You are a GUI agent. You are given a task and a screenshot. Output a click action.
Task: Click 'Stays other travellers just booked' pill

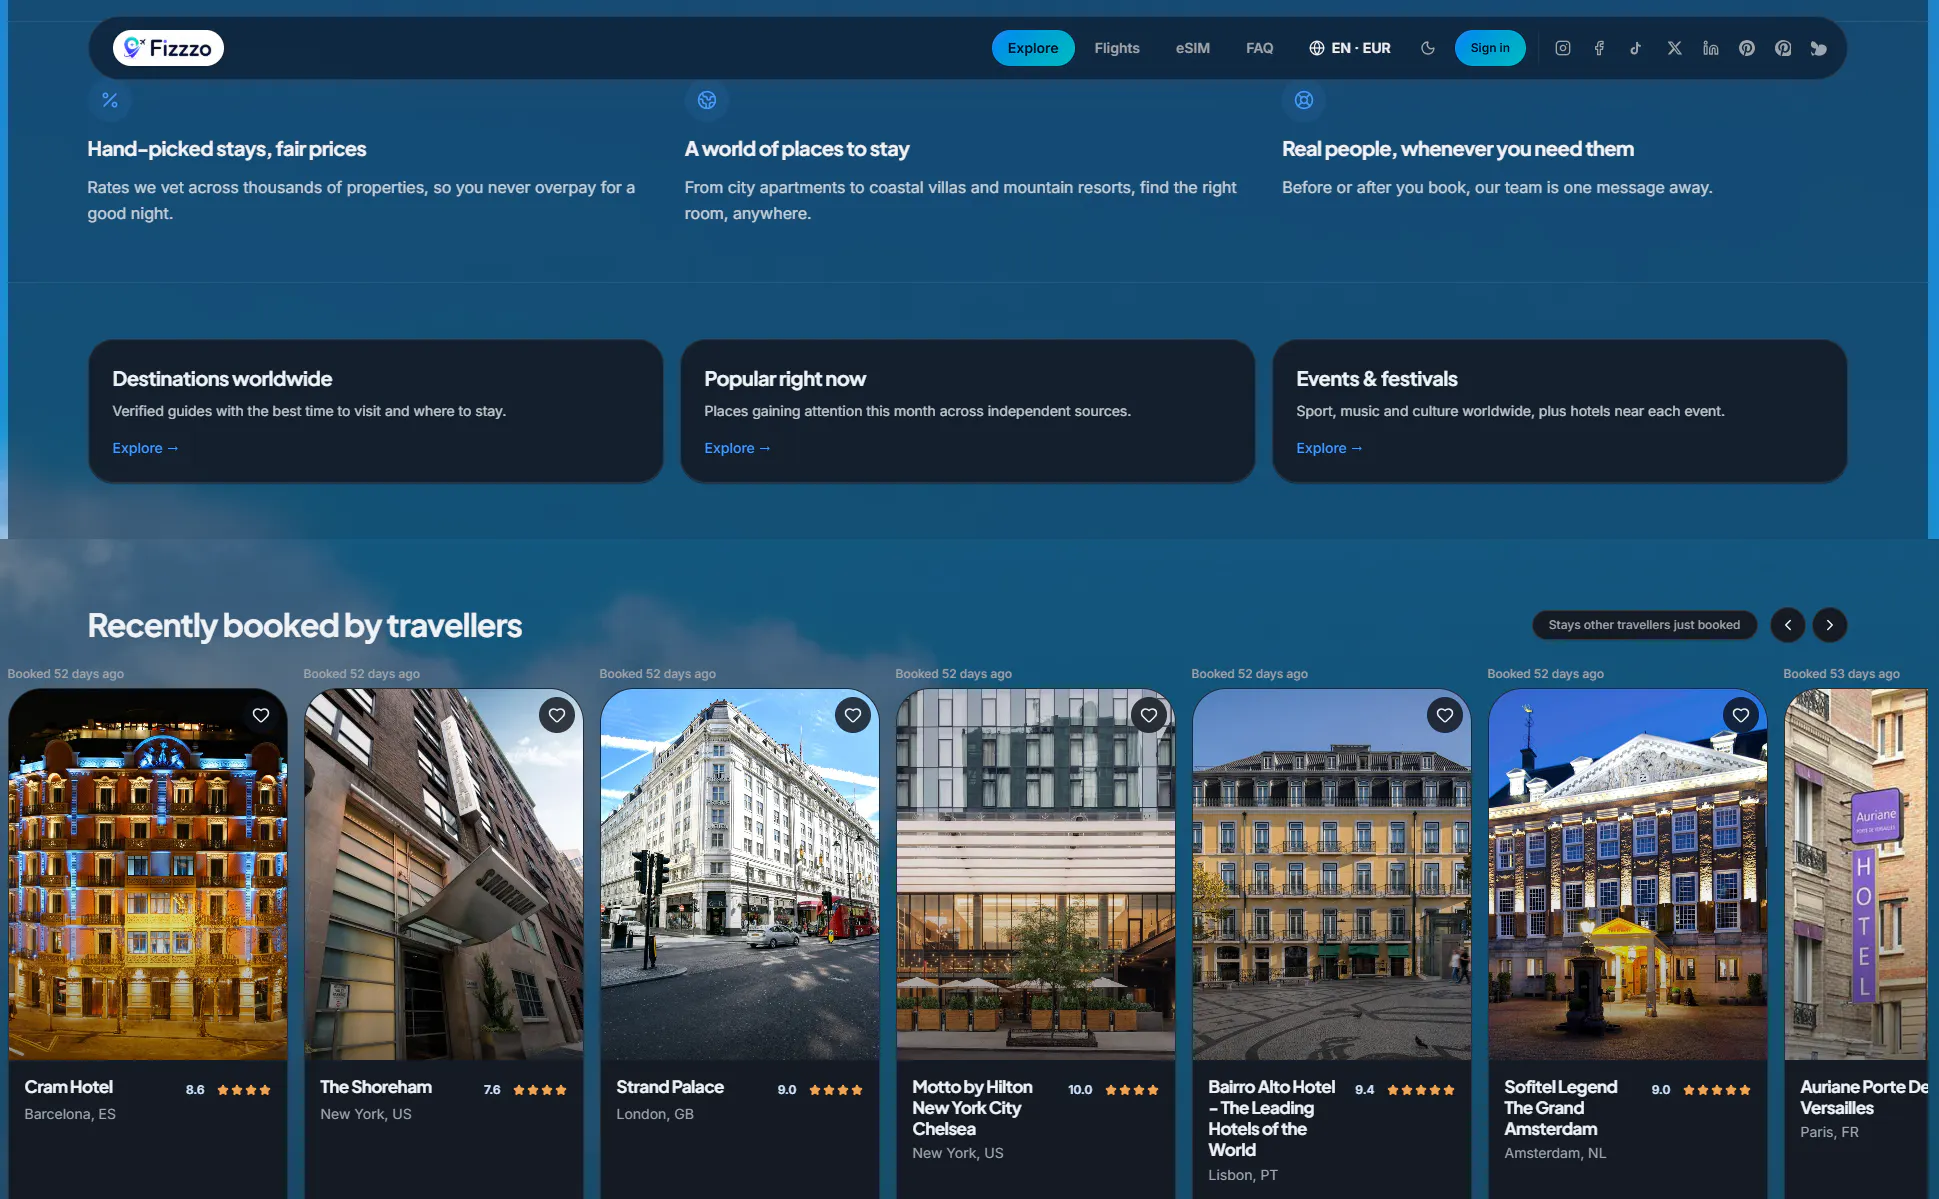coord(1644,625)
